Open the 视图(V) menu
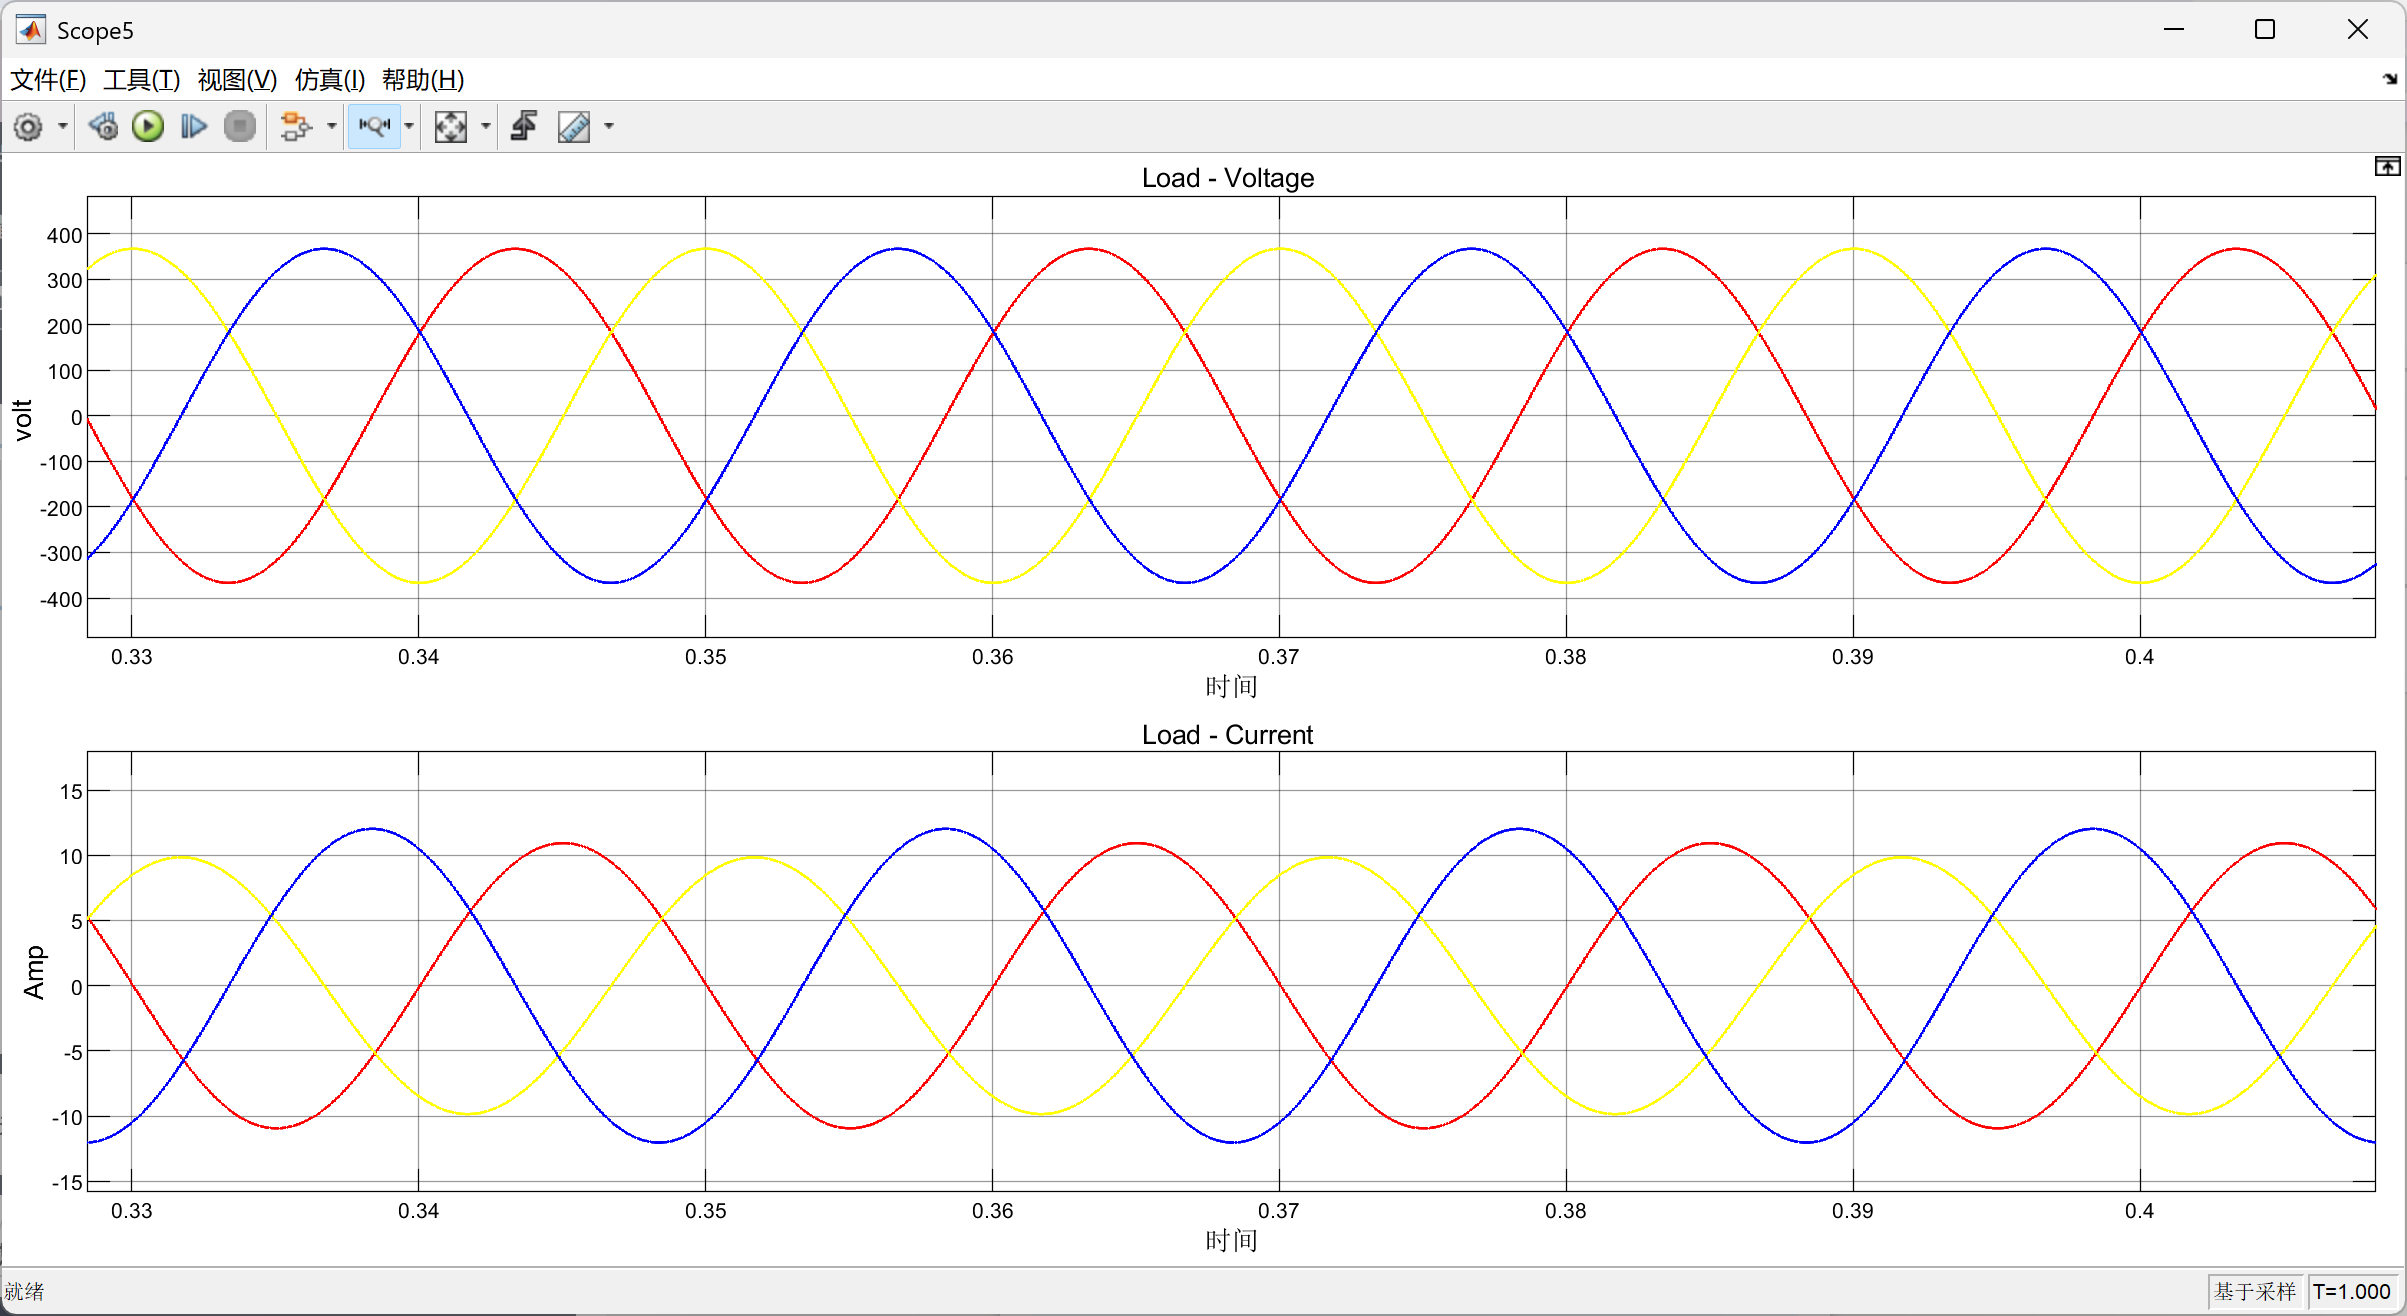 coord(237,80)
